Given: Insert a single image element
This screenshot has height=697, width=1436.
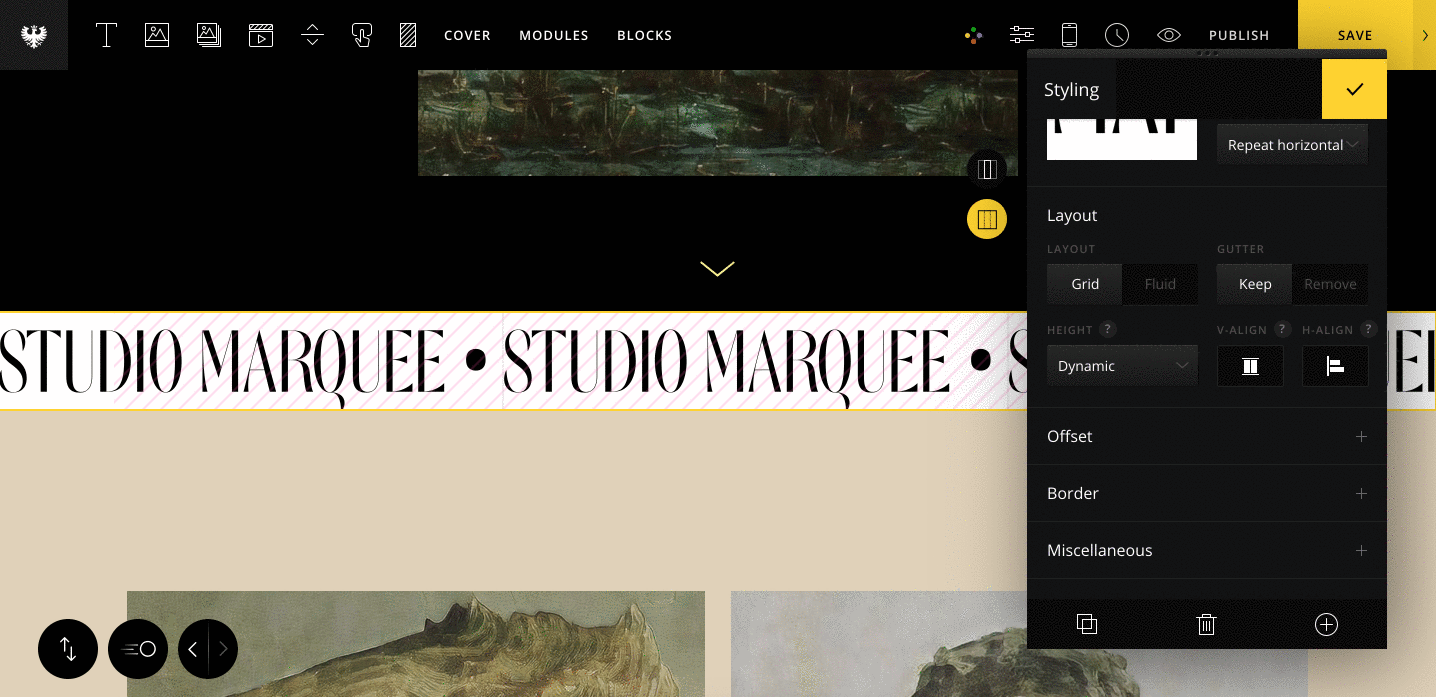Looking at the screenshot, I should point(157,35).
